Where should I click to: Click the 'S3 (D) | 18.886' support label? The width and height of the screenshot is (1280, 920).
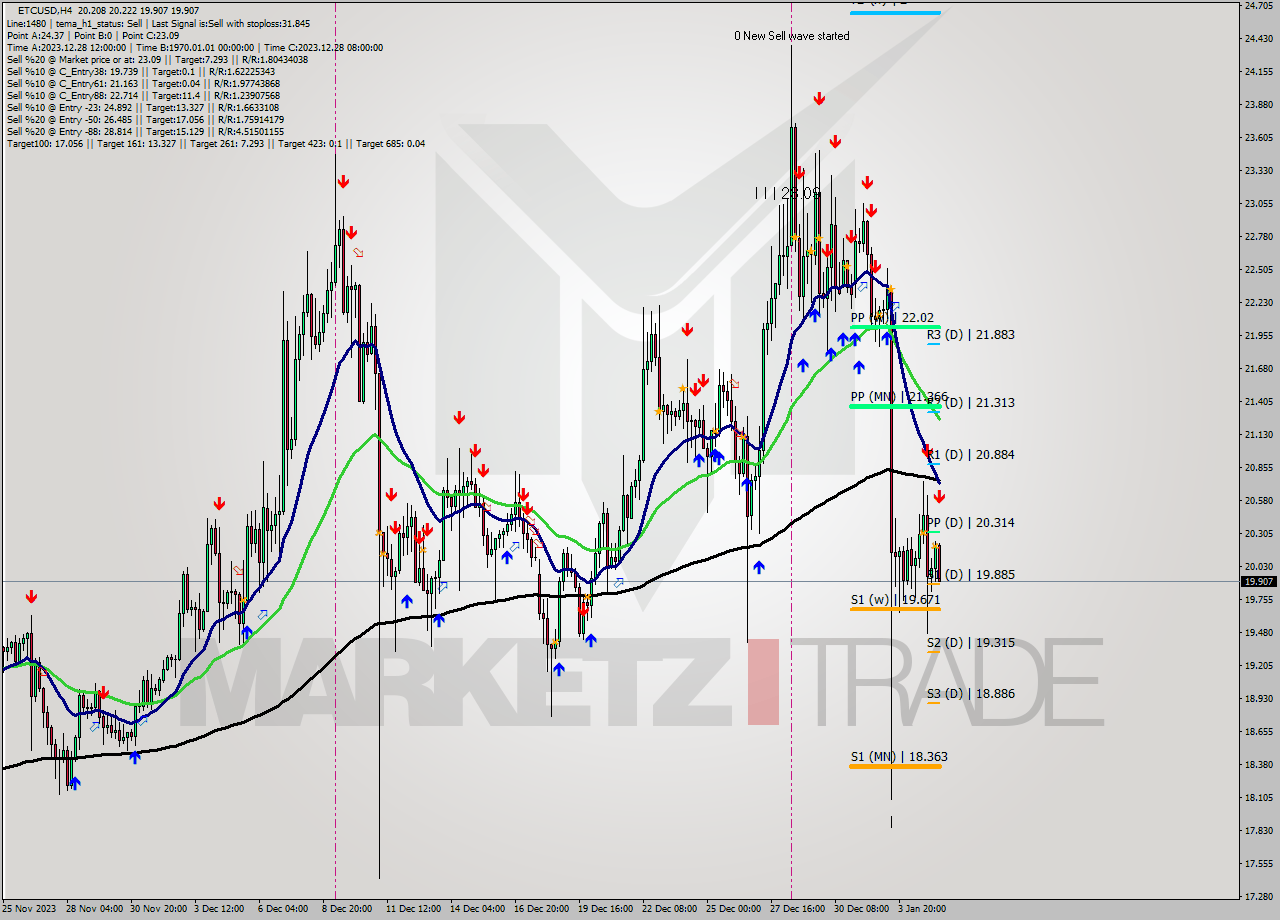970,694
